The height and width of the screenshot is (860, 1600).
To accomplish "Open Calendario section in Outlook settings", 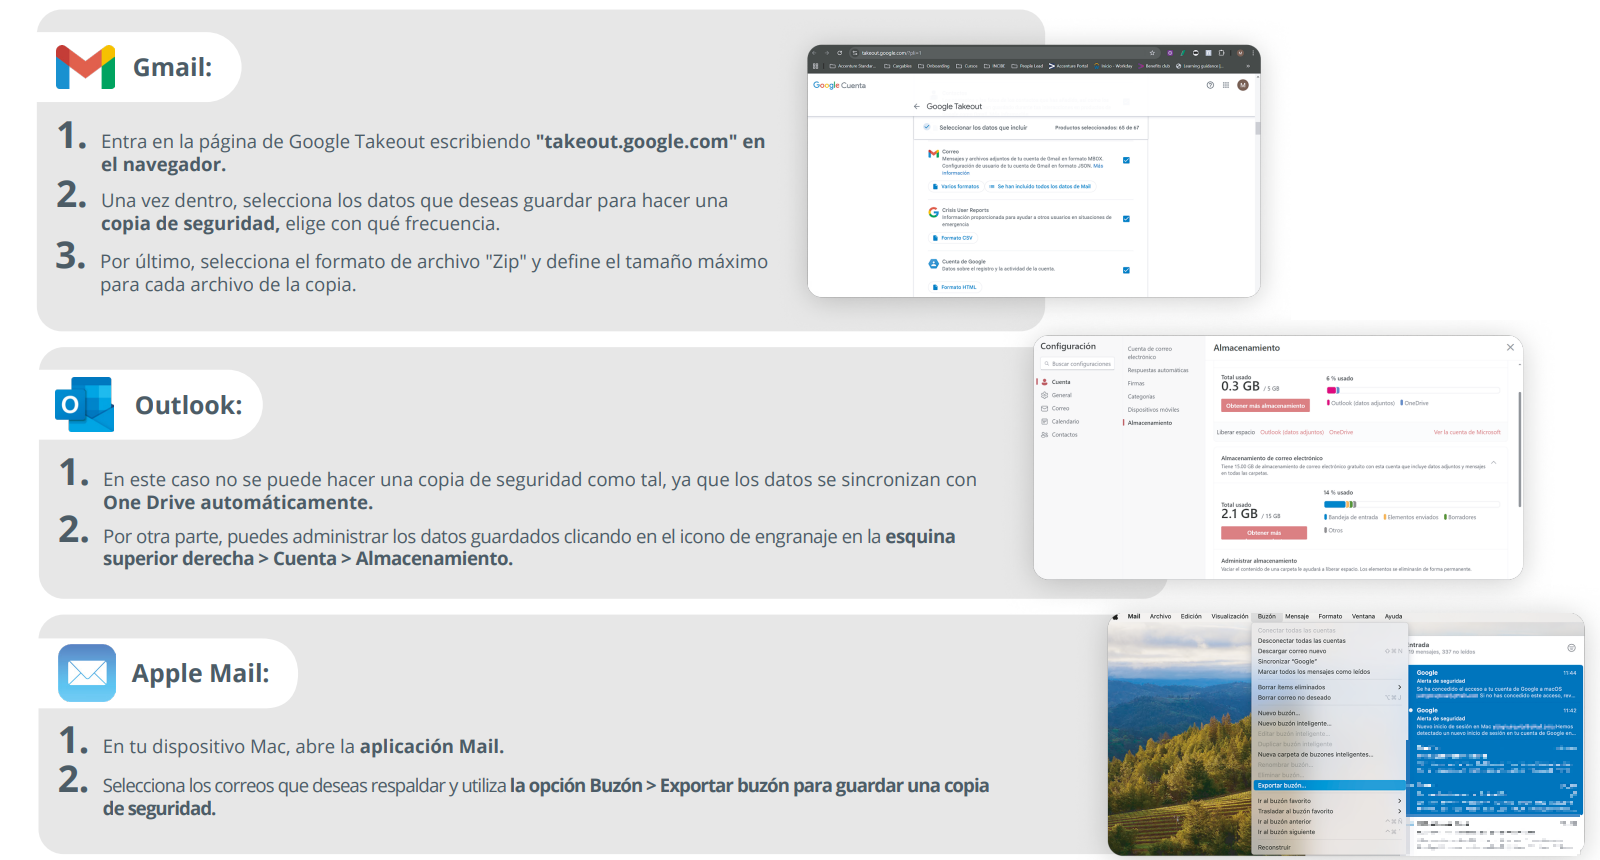I will (x=1060, y=421).
